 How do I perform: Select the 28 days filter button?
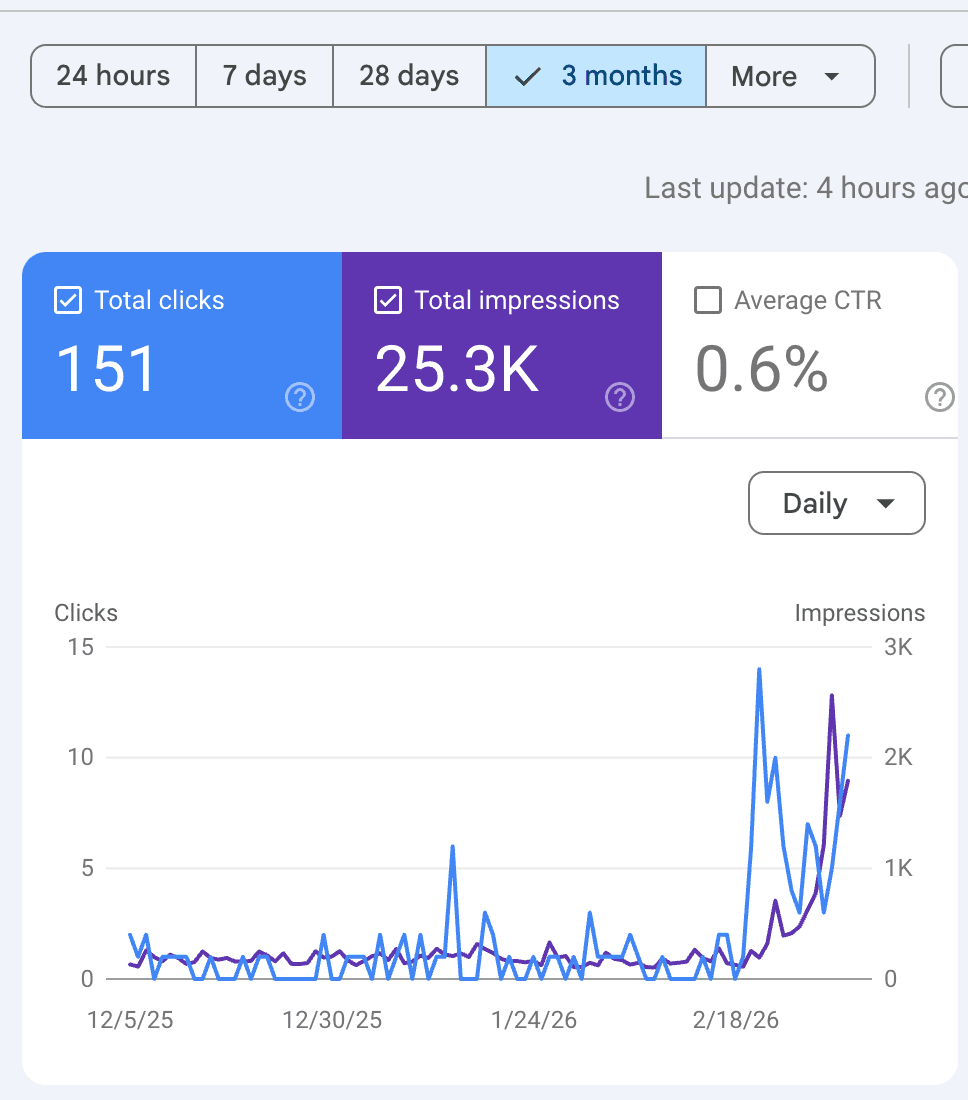point(409,75)
